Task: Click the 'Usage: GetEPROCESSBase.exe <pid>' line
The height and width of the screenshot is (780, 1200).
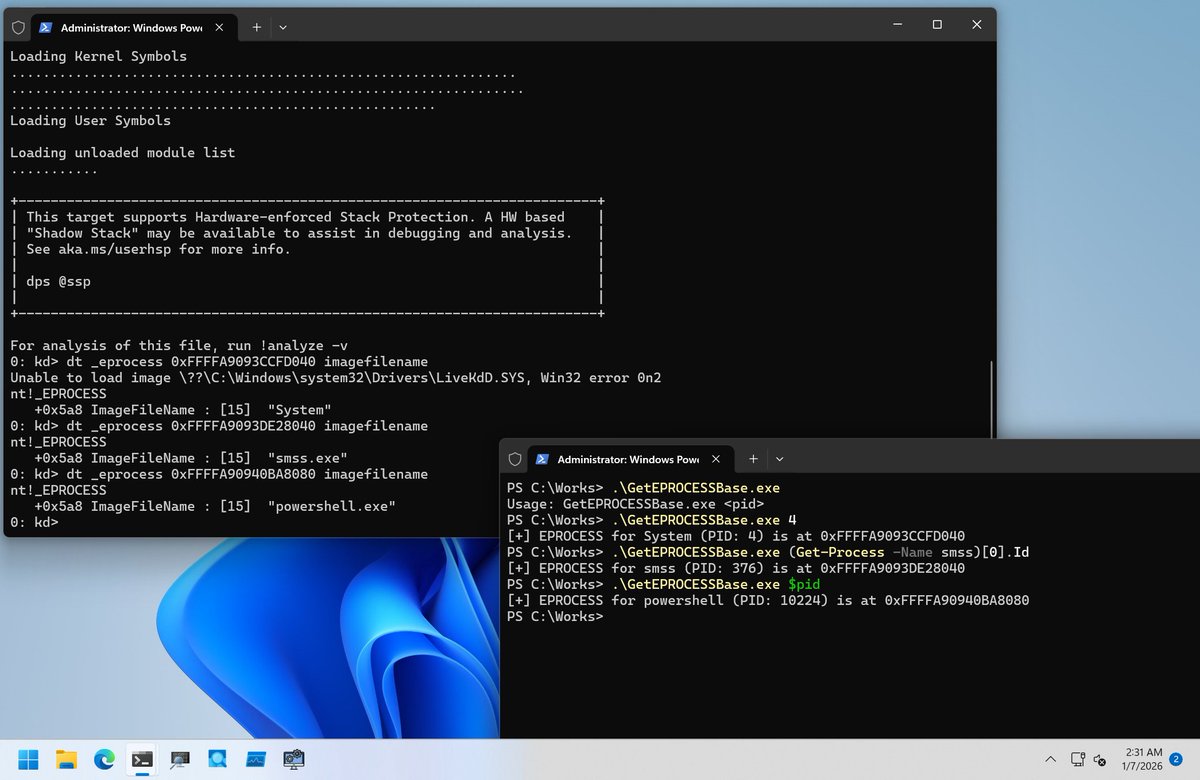Action: [636, 504]
